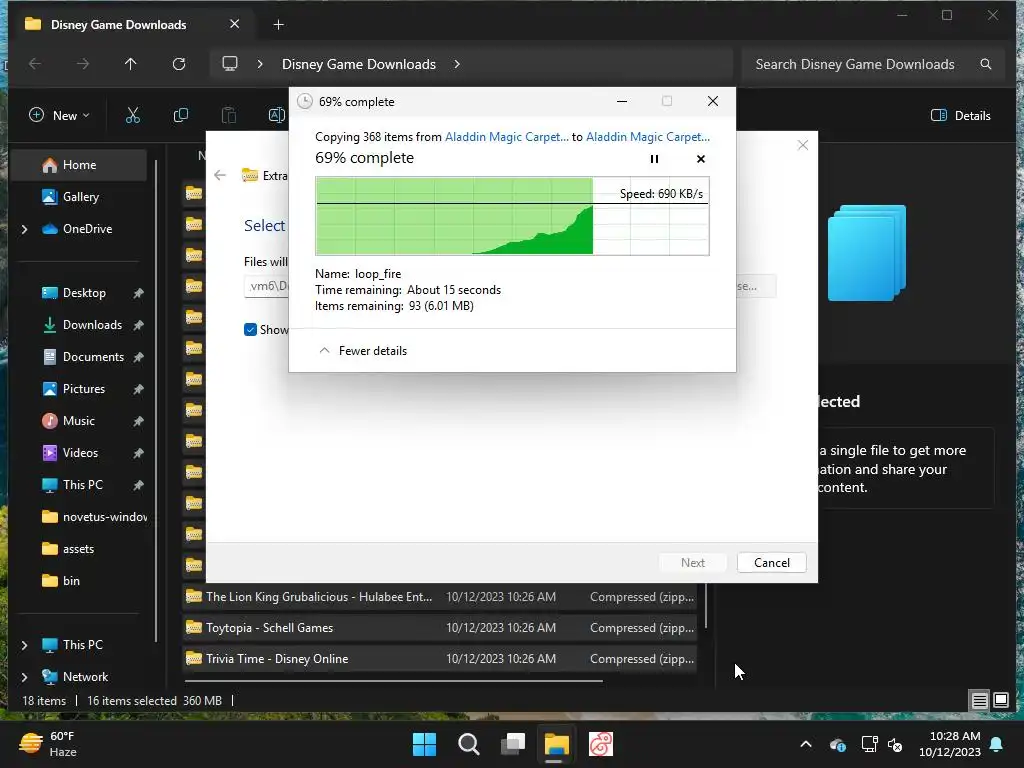Pause the file copy operation

654,159
